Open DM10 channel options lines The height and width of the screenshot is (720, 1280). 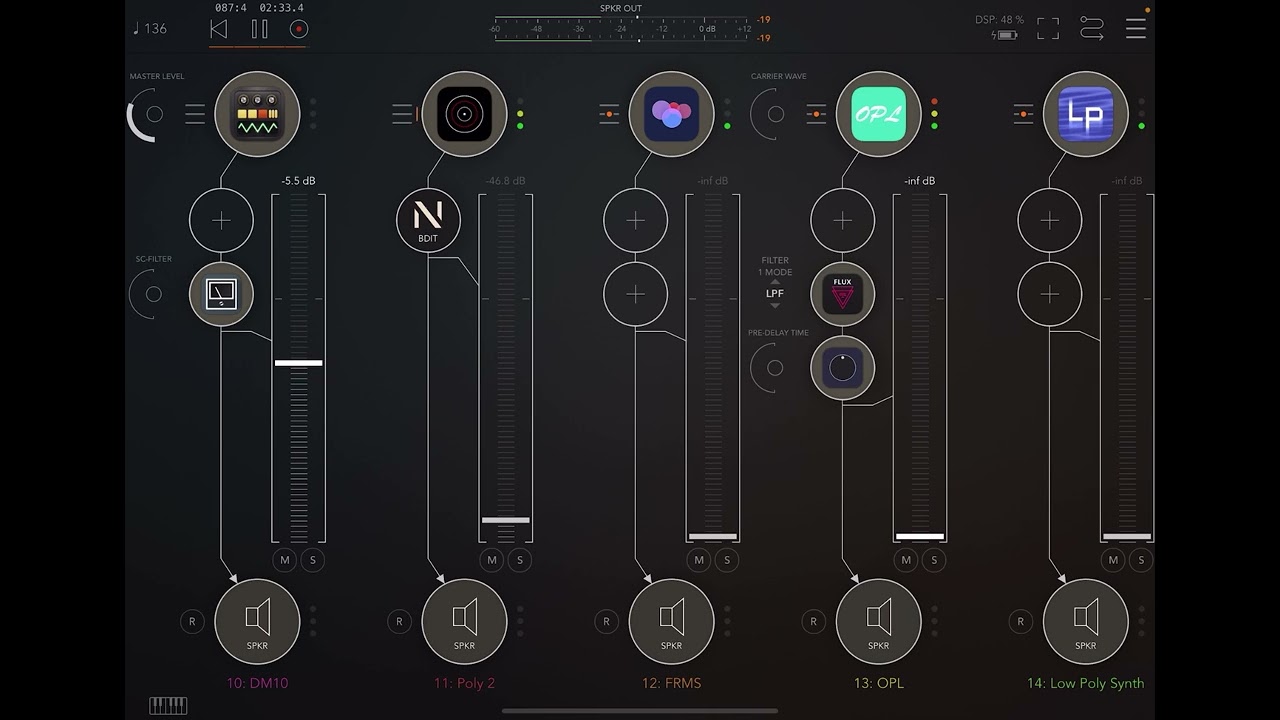[x=195, y=114]
